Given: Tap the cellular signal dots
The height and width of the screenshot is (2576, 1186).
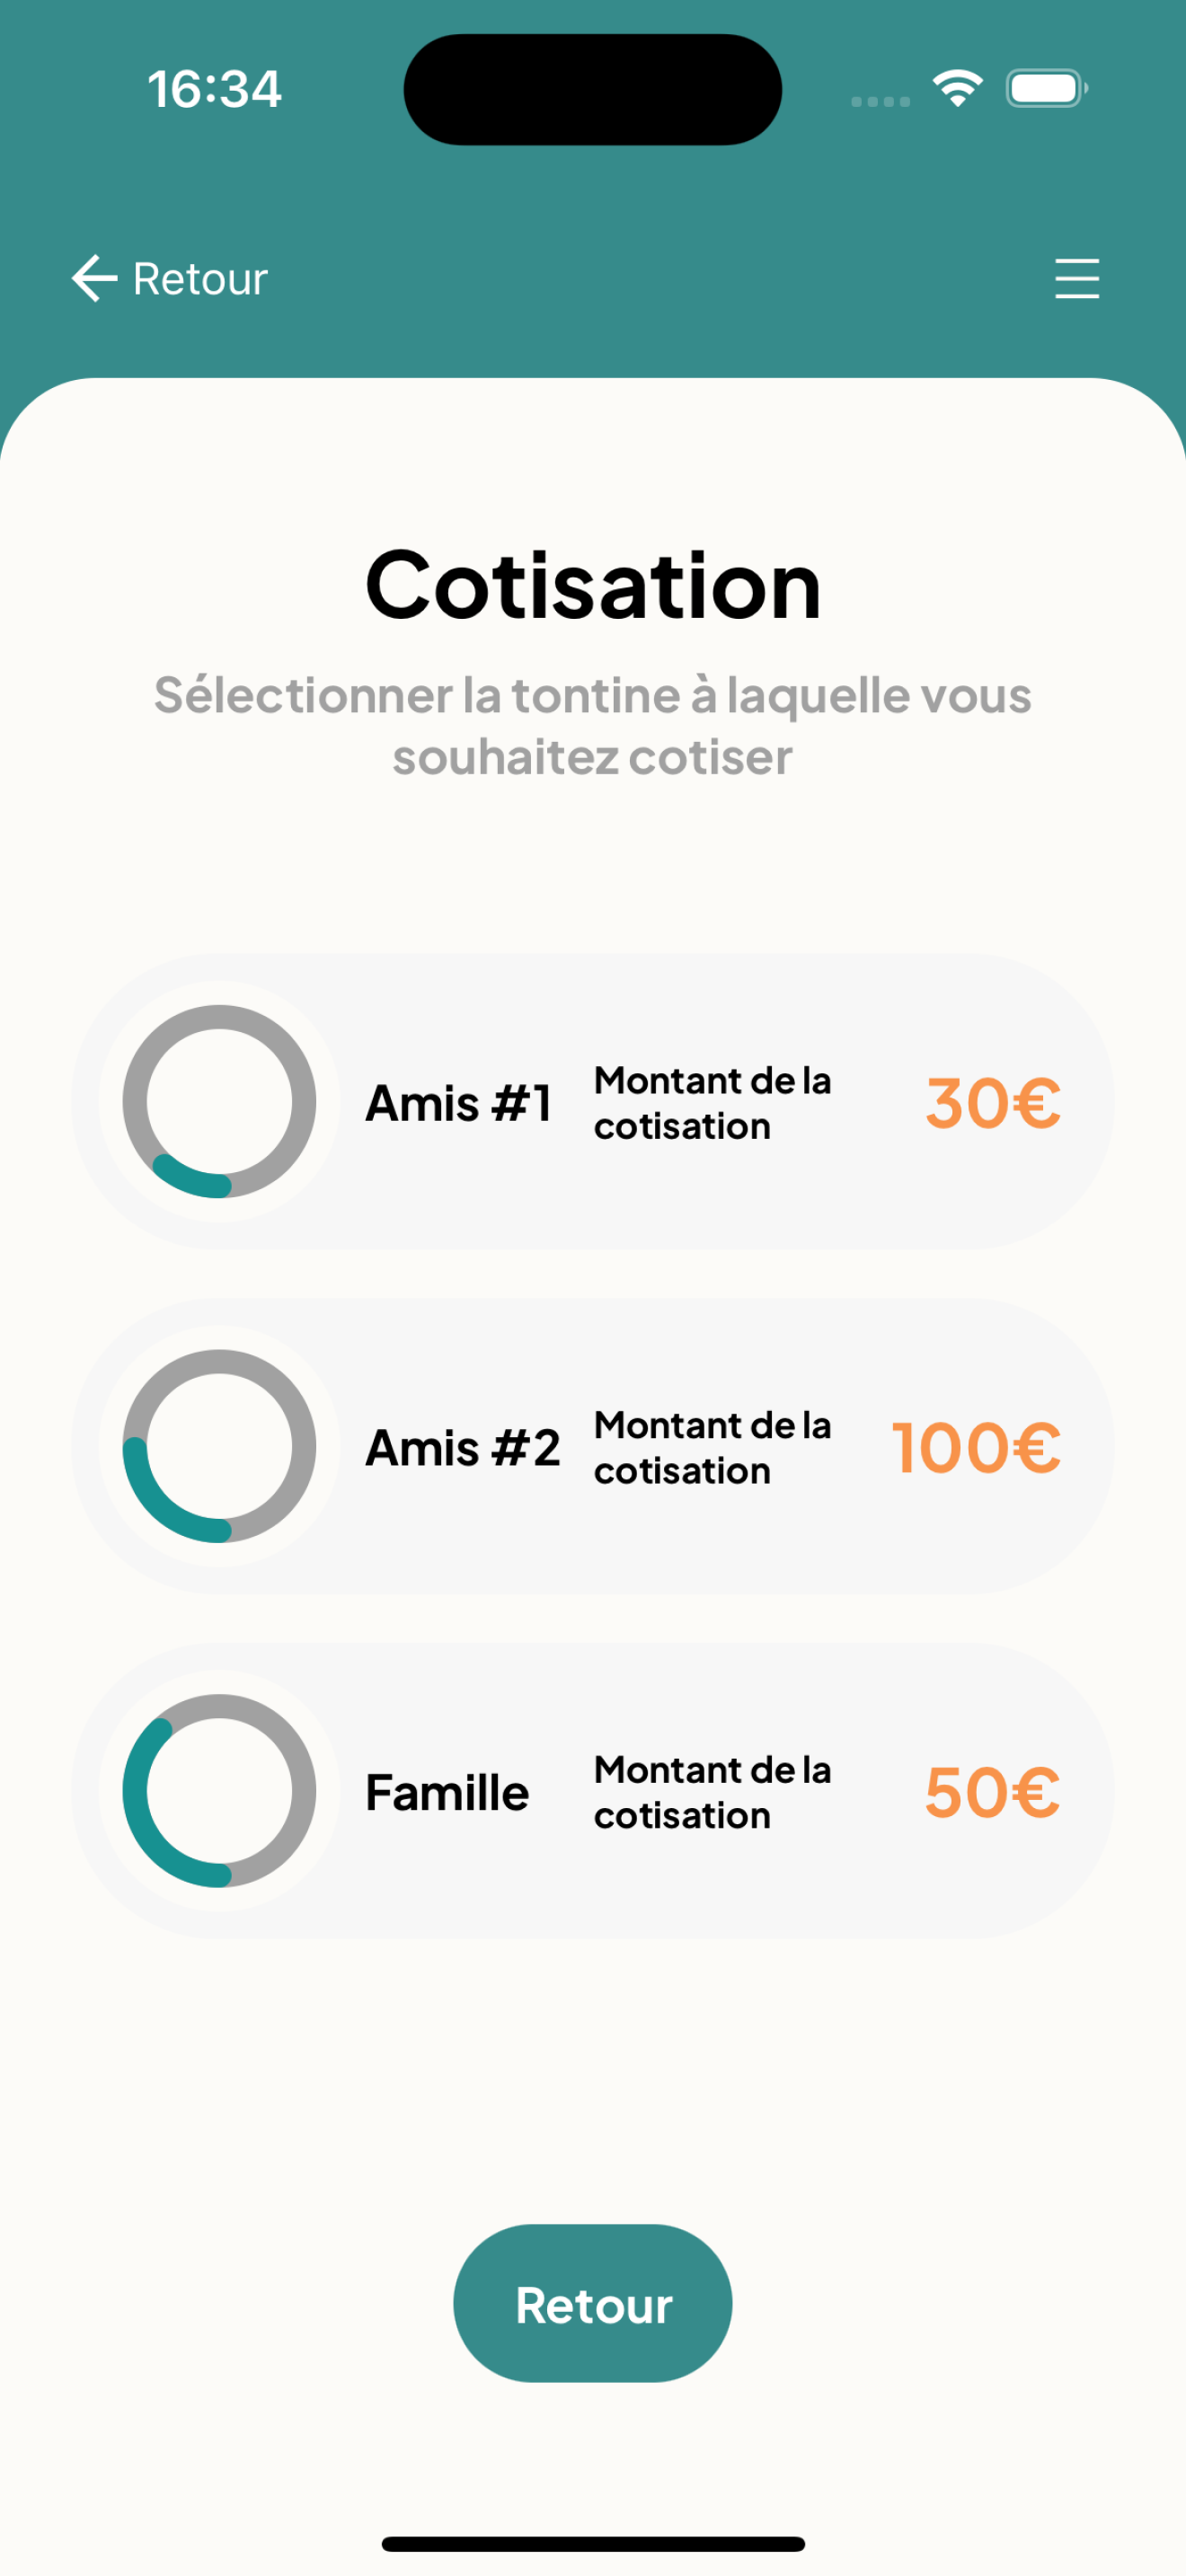Looking at the screenshot, I should pyautogui.click(x=880, y=101).
